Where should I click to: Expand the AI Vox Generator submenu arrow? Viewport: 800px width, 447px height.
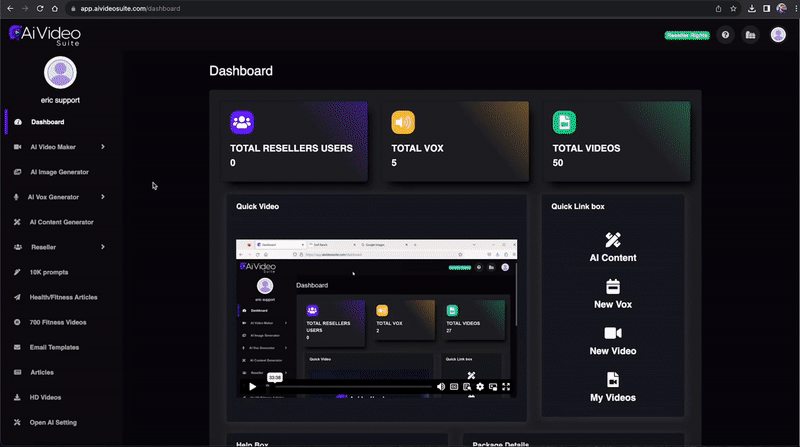click(x=103, y=197)
